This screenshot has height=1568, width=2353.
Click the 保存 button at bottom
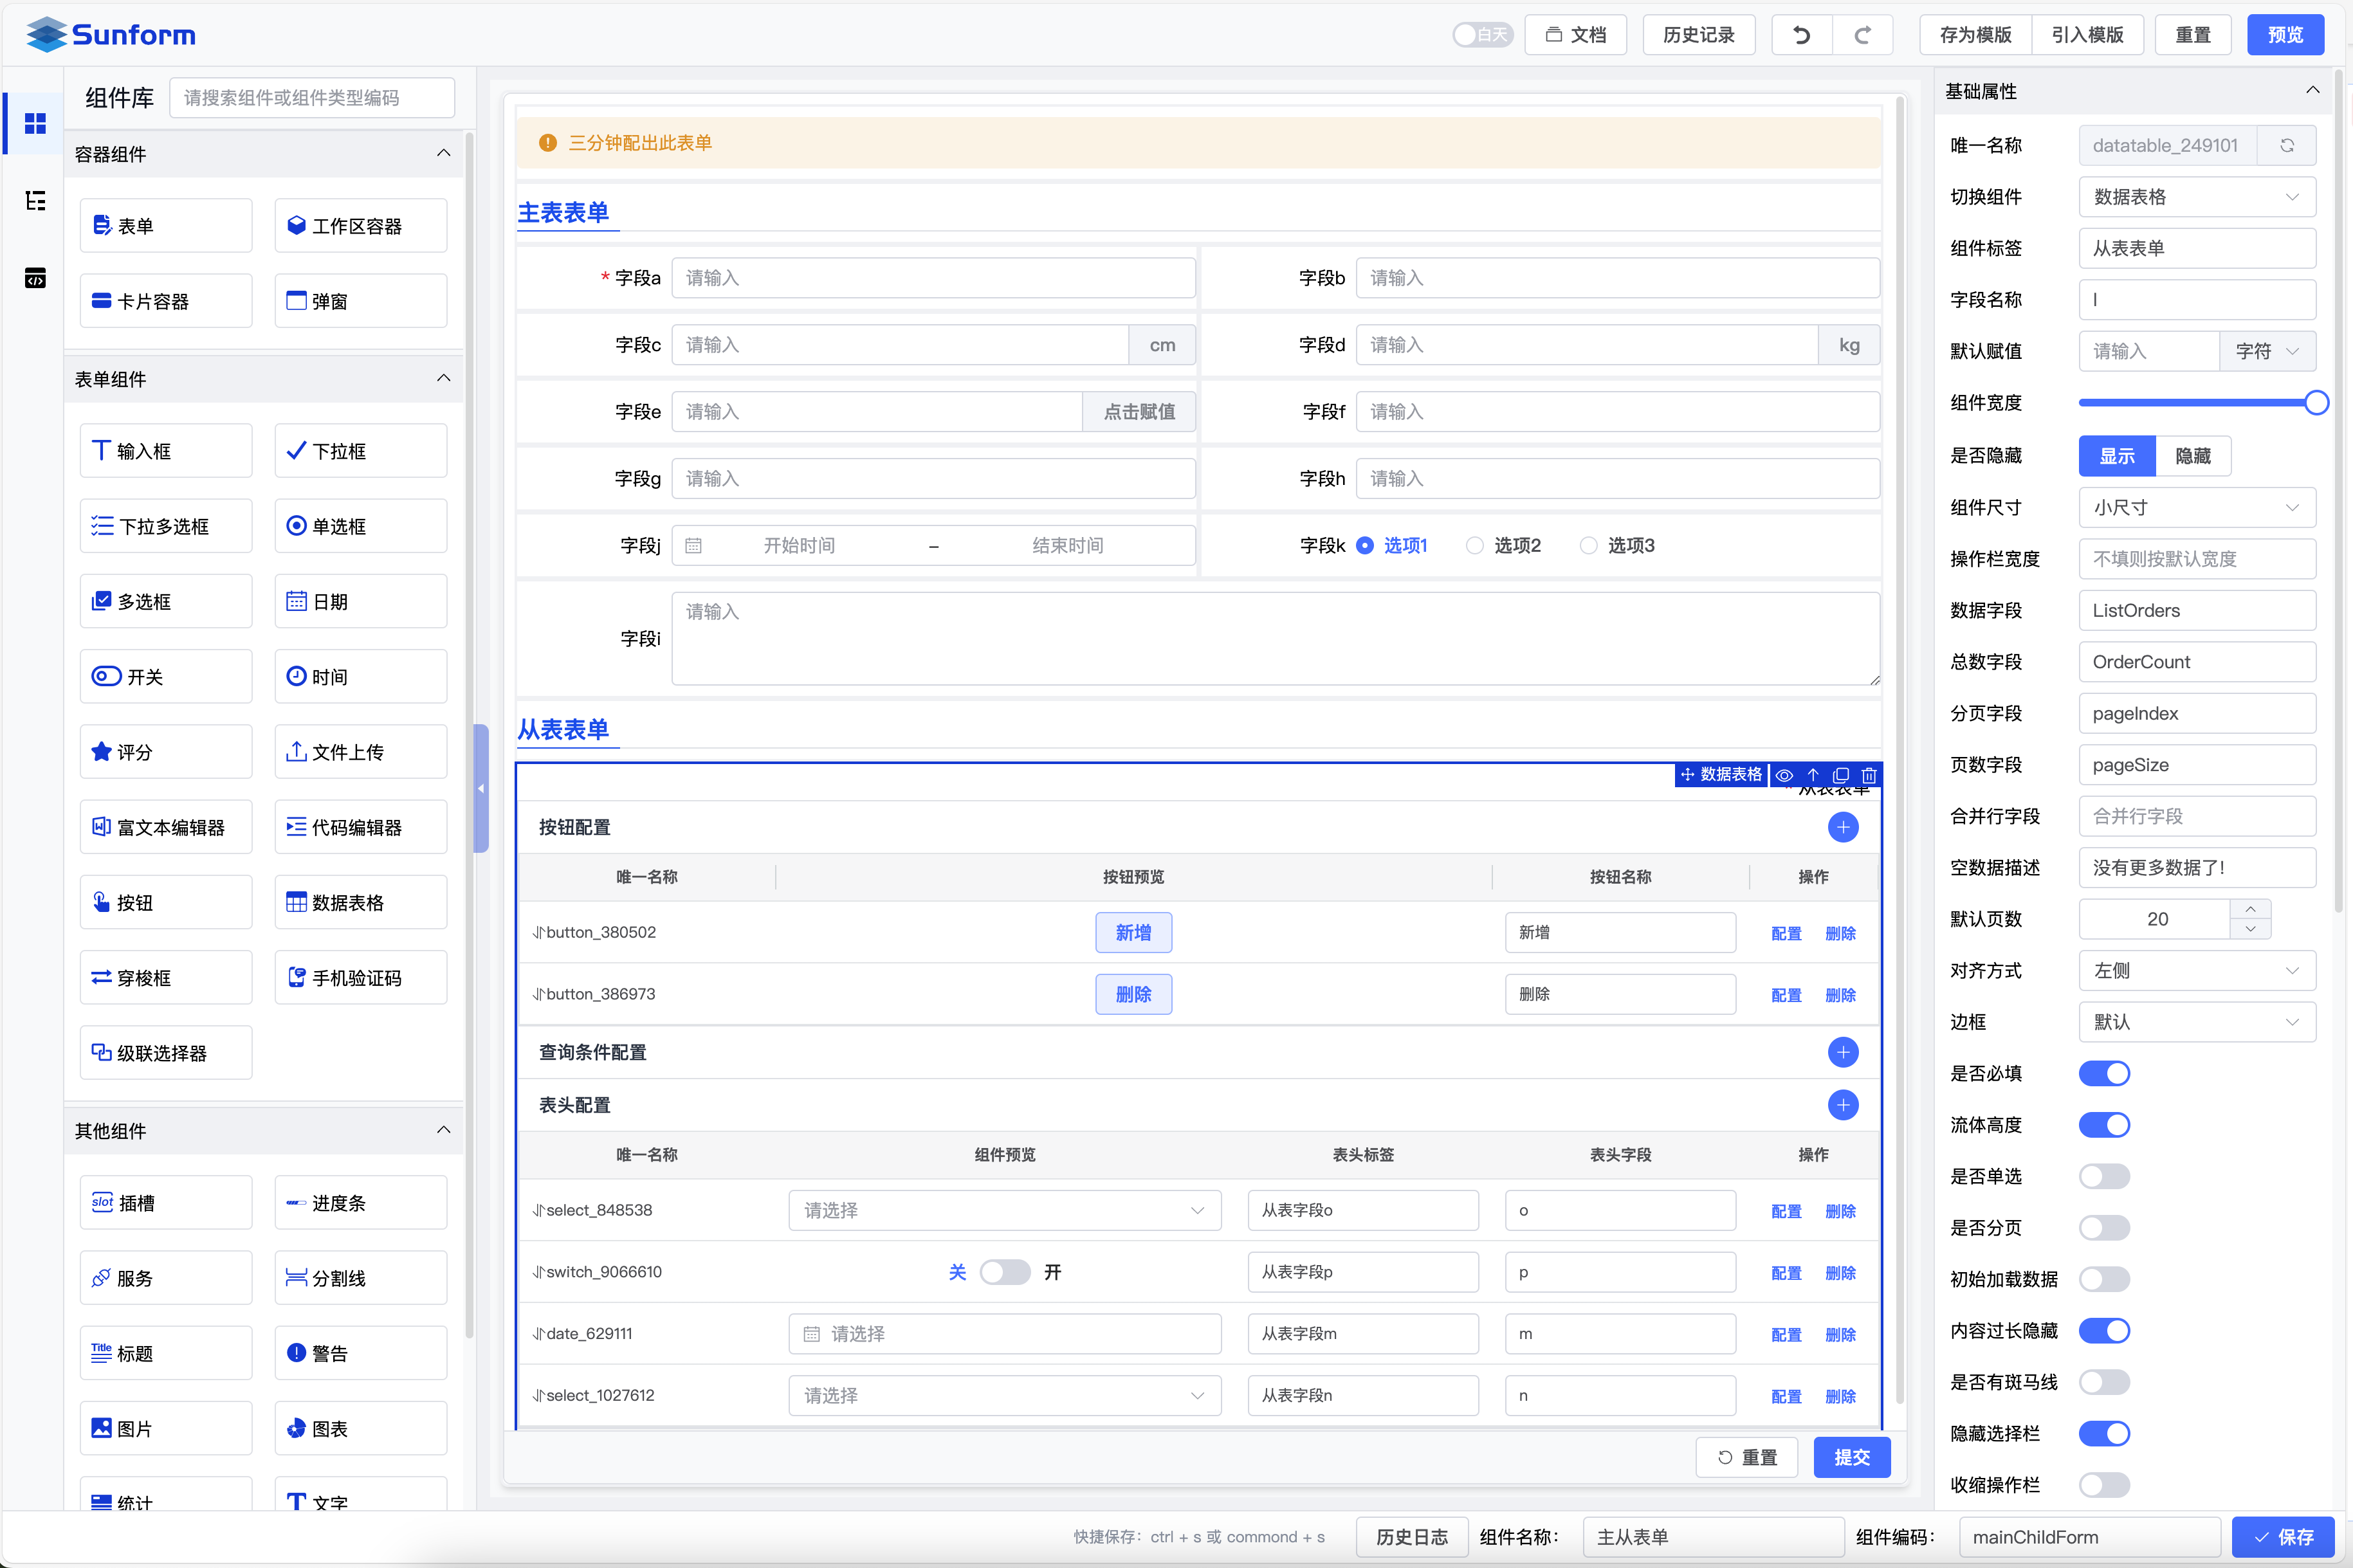tap(2283, 1537)
